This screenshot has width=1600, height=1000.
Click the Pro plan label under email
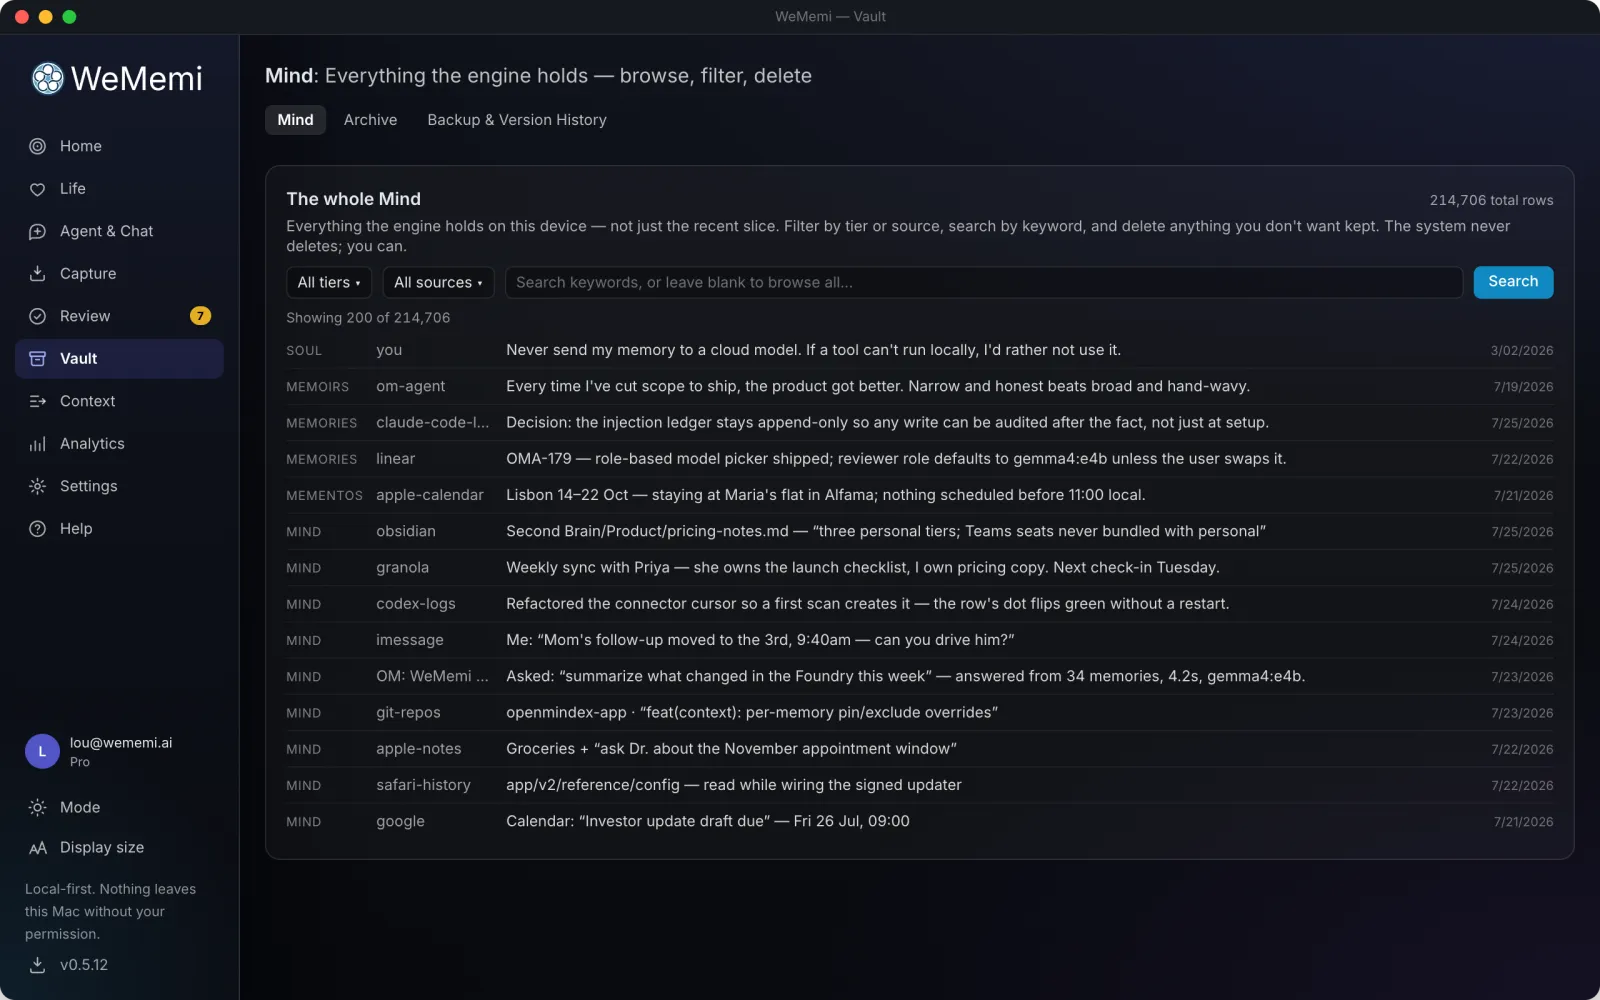[80, 762]
